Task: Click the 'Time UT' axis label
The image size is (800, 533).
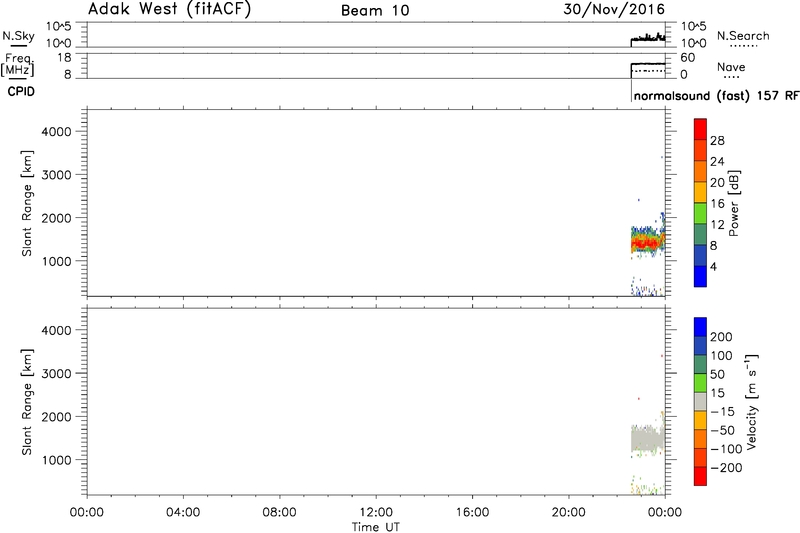Action: (x=376, y=527)
